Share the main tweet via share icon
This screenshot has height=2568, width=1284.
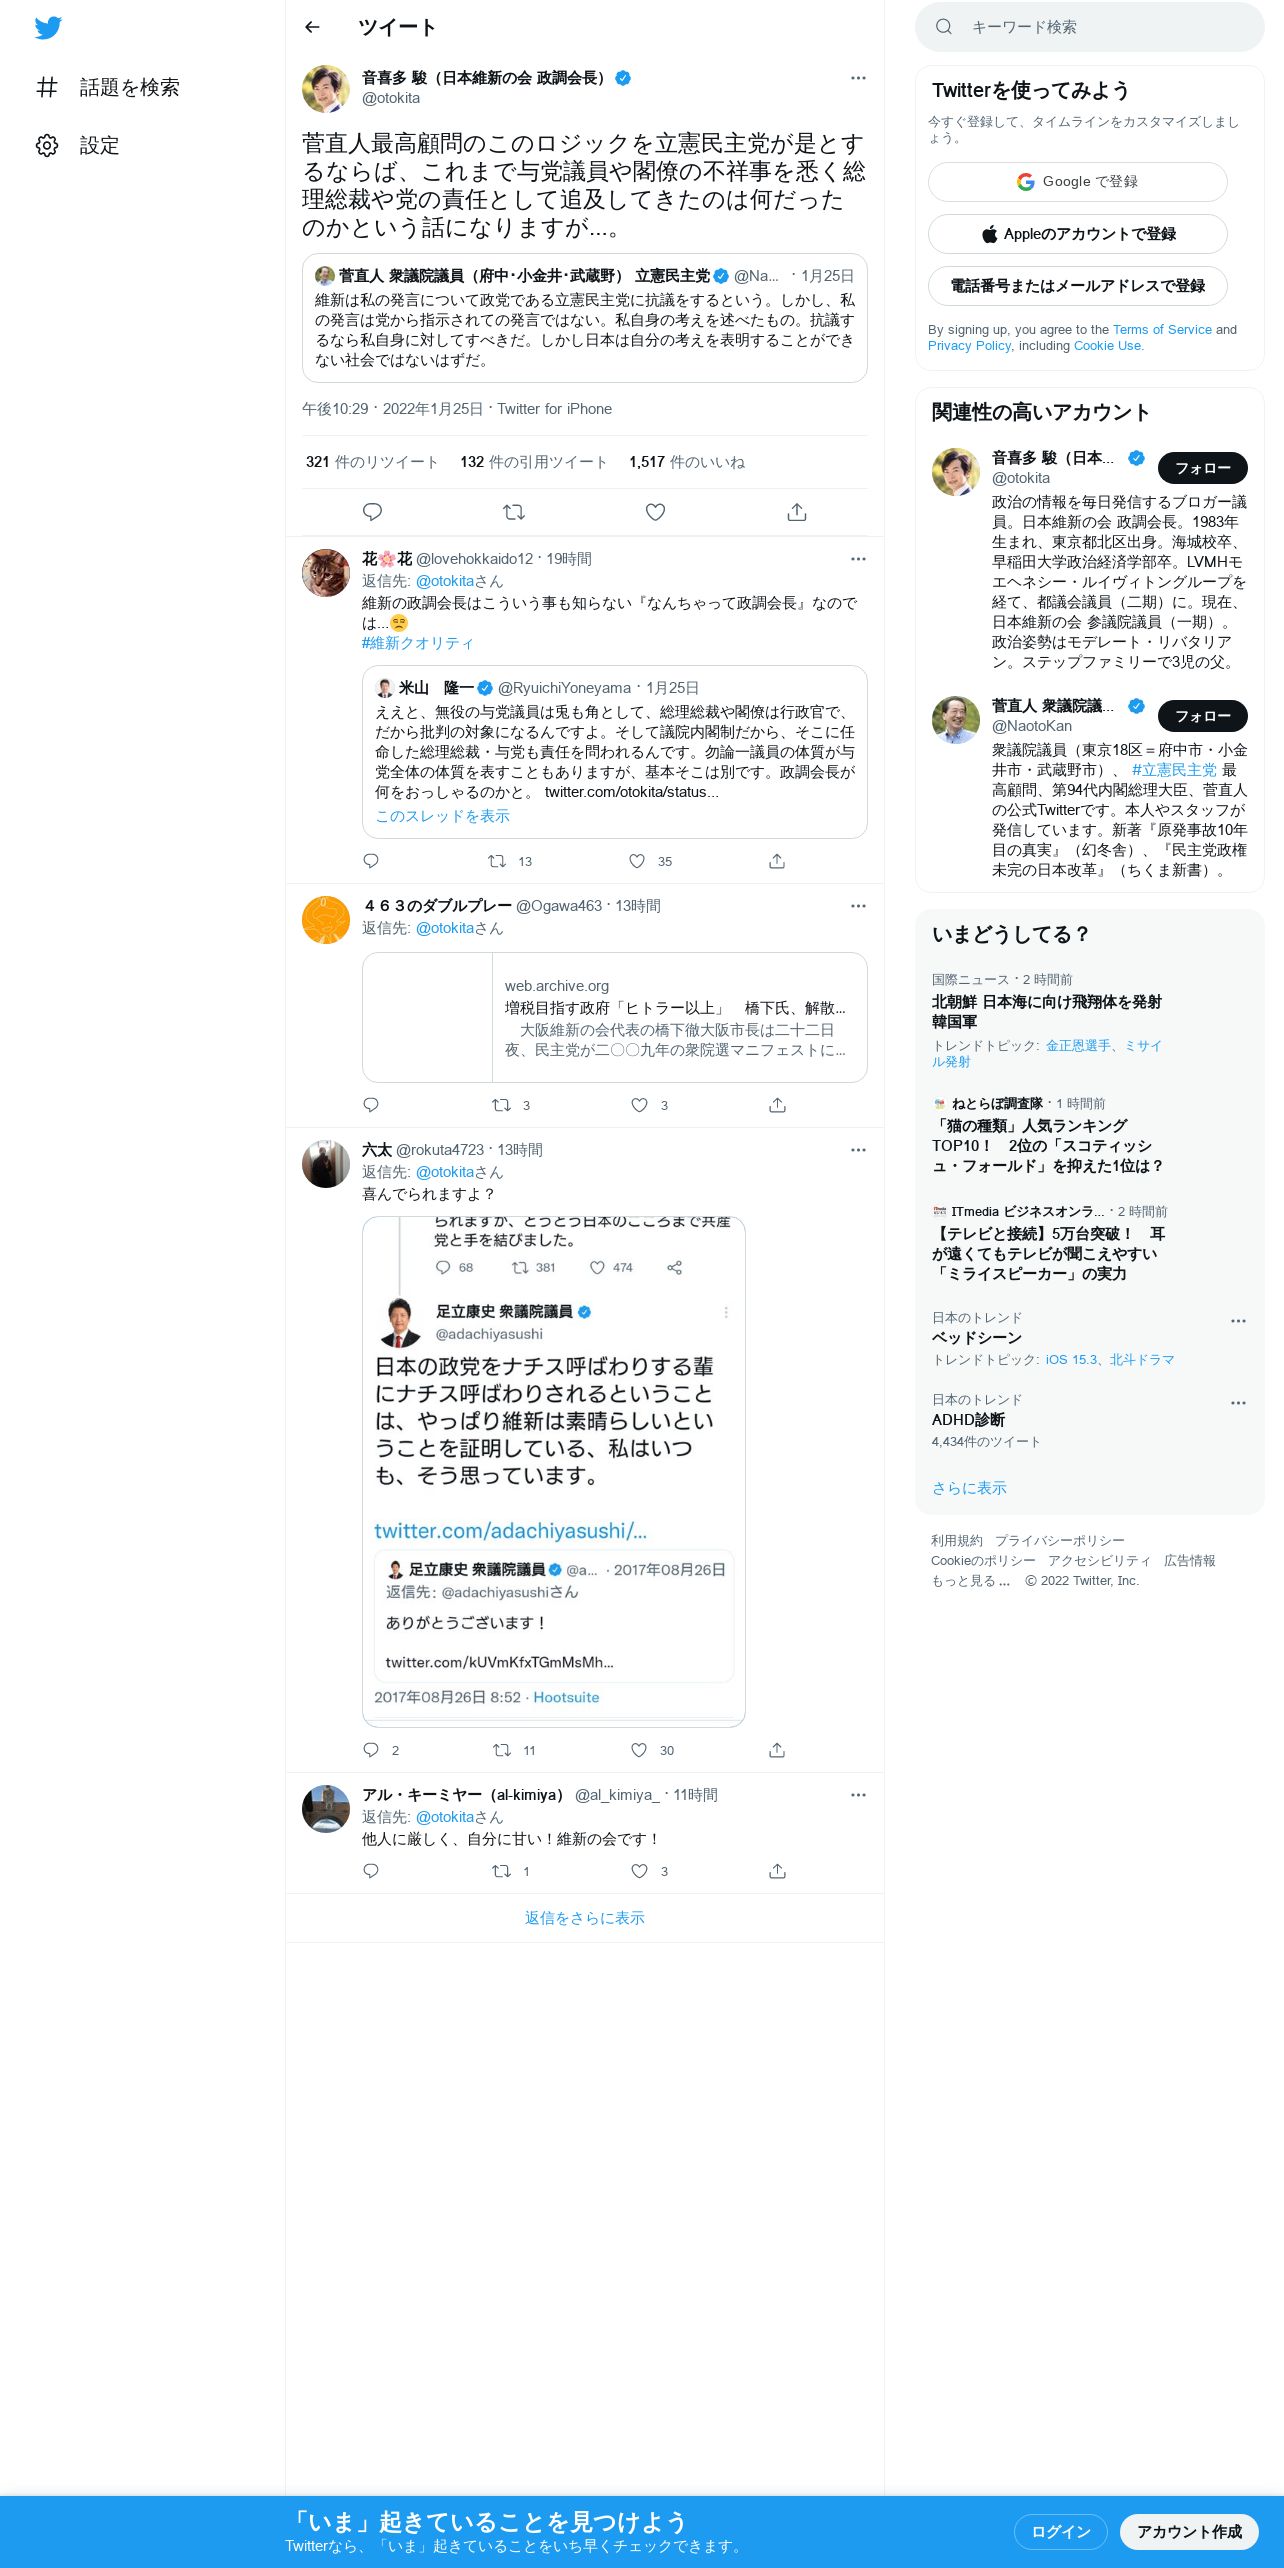click(797, 512)
